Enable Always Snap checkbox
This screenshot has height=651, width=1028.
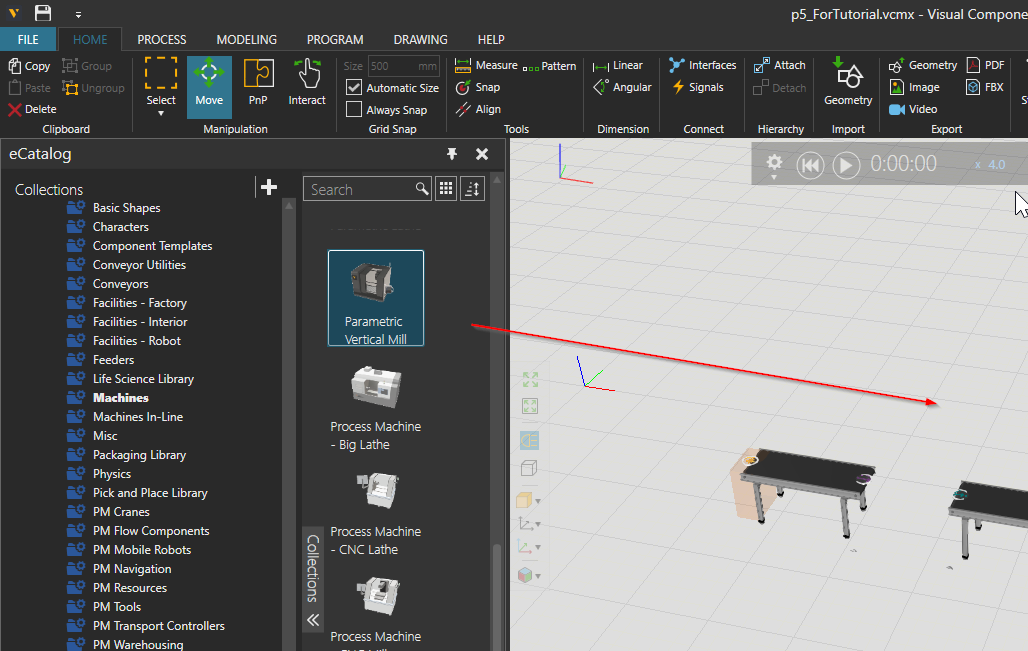point(354,109)
